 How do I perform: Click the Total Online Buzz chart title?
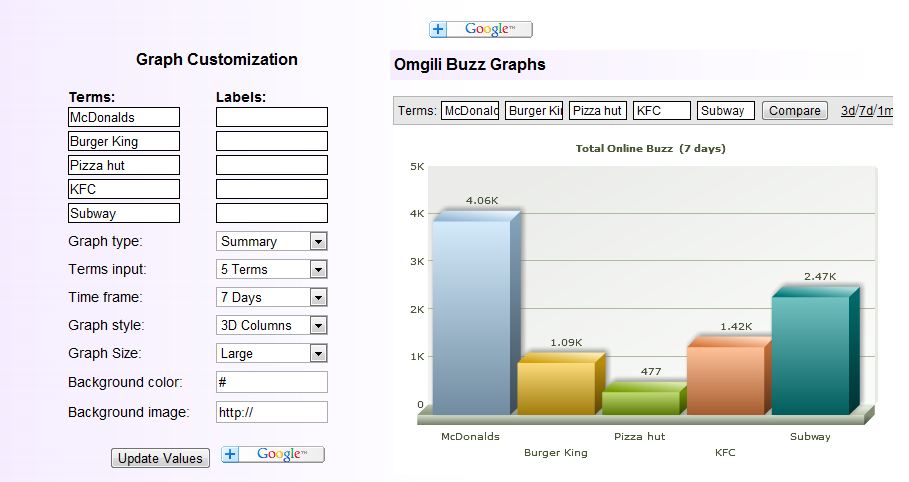coord(650,148)
